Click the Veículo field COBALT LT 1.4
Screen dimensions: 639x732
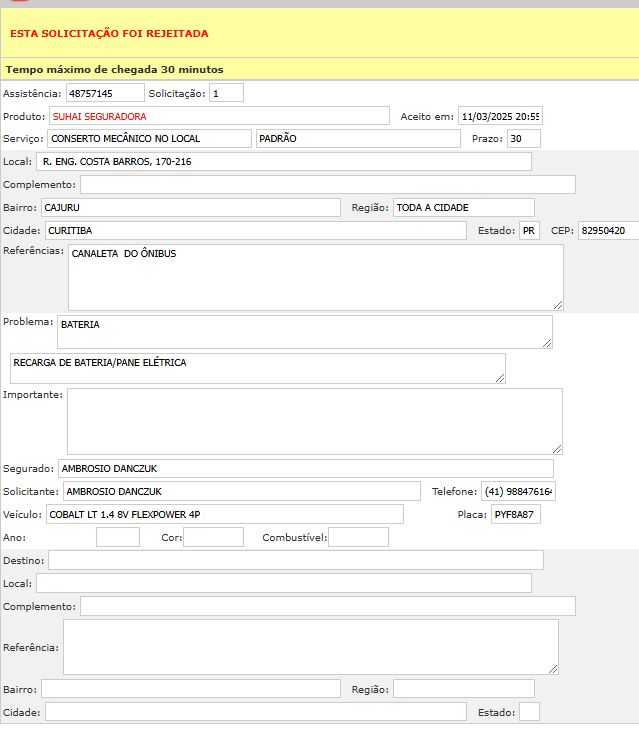(x=224, y=515)
